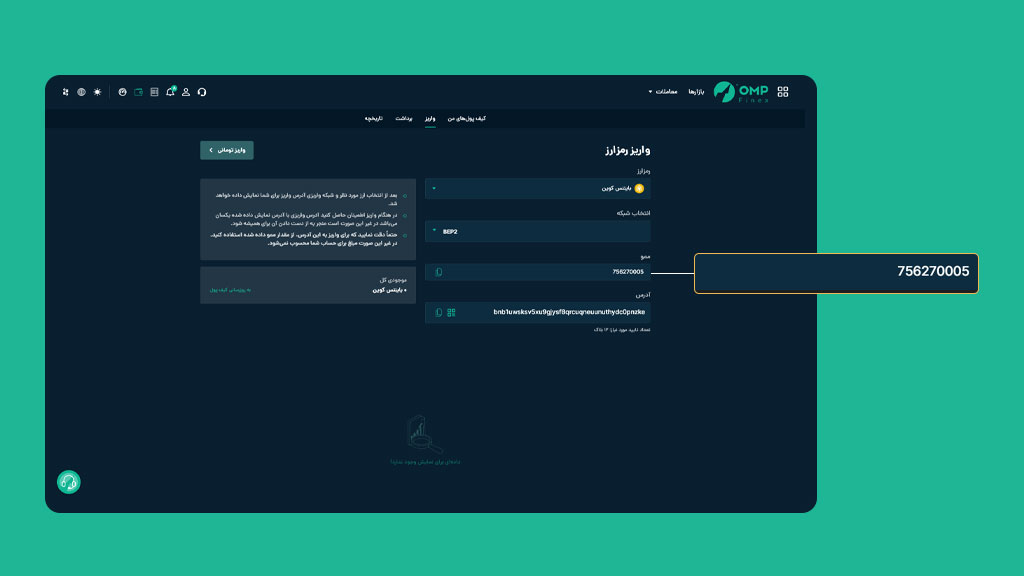Toggle light theme with sun icon
The image size is (1024, 576).
(97, 92)
